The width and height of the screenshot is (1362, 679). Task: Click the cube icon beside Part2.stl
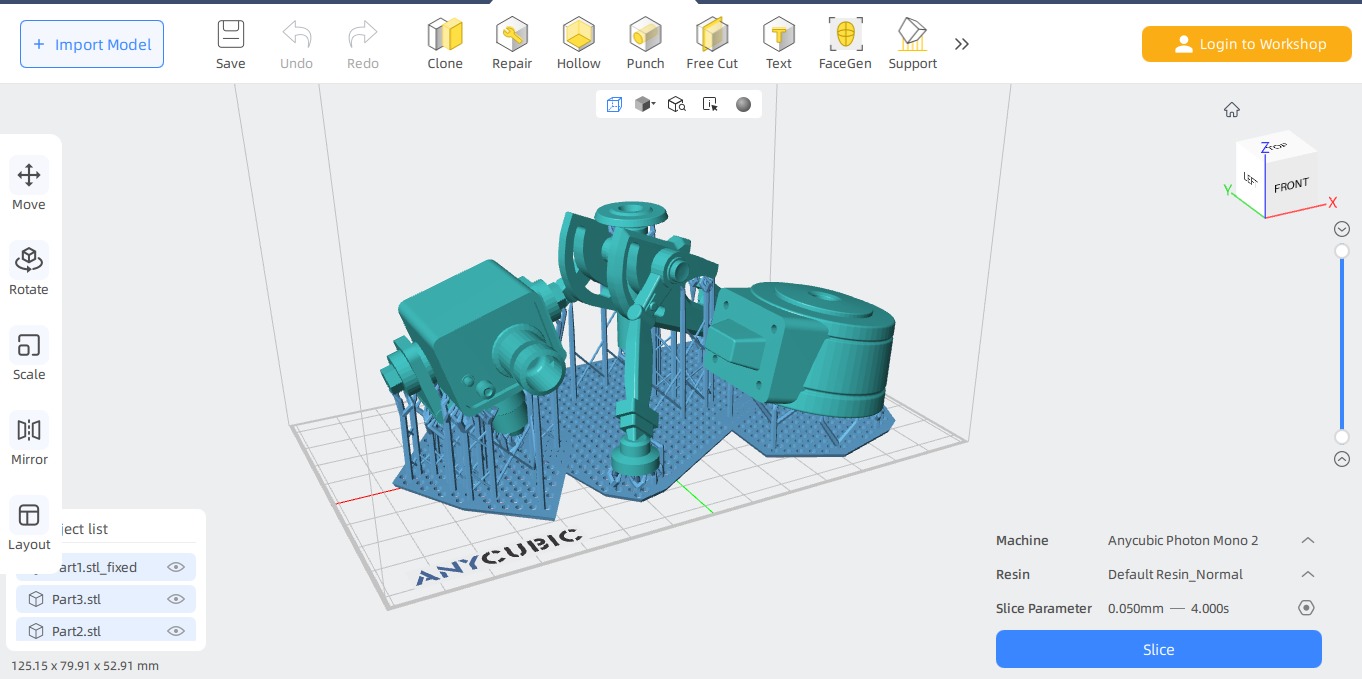click(x=36, y=631)
